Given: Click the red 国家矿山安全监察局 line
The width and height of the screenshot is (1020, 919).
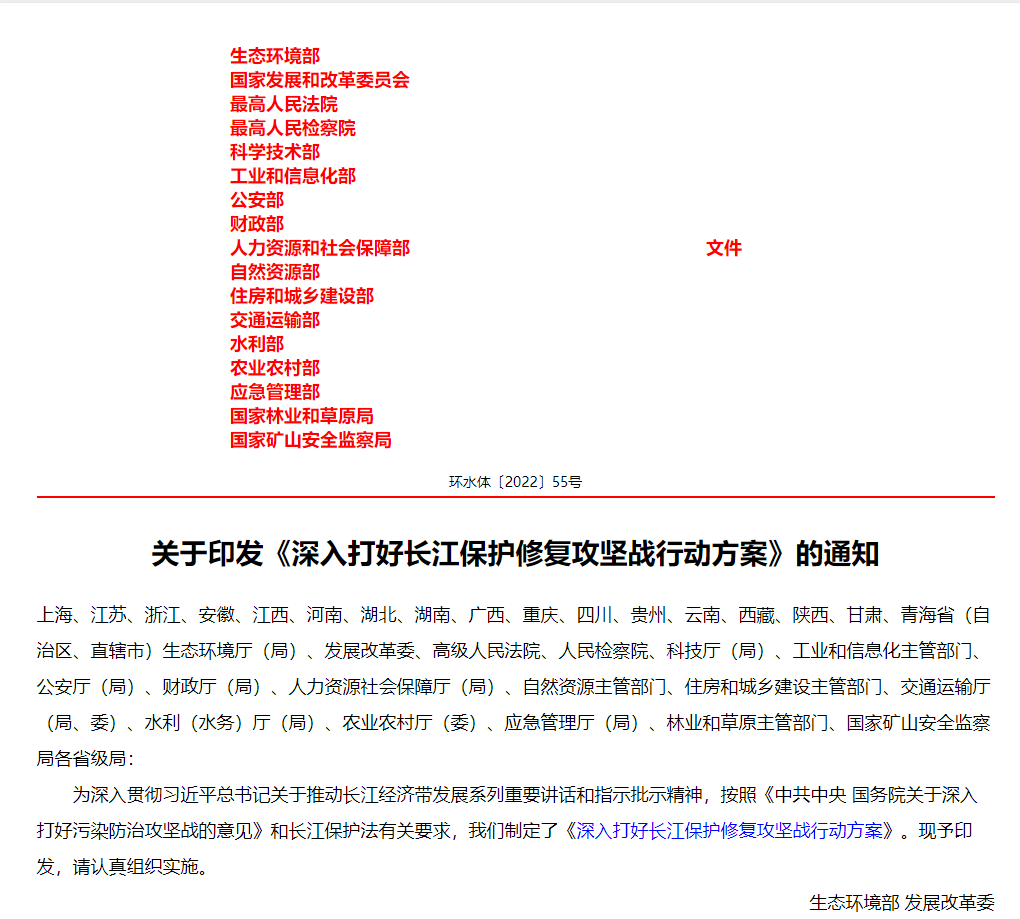Looking at the screenshot, I should click(310, 441).
